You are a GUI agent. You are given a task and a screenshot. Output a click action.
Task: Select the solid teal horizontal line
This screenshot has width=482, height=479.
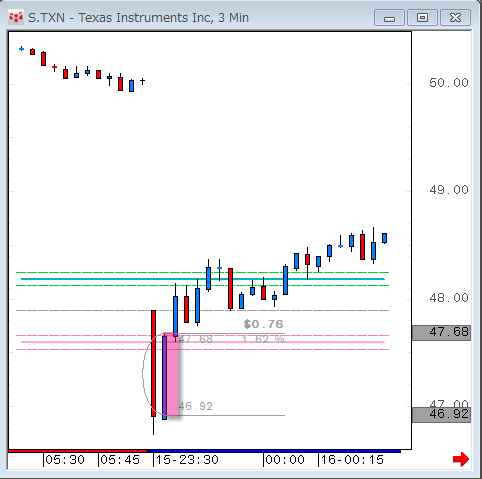(203, 279)
